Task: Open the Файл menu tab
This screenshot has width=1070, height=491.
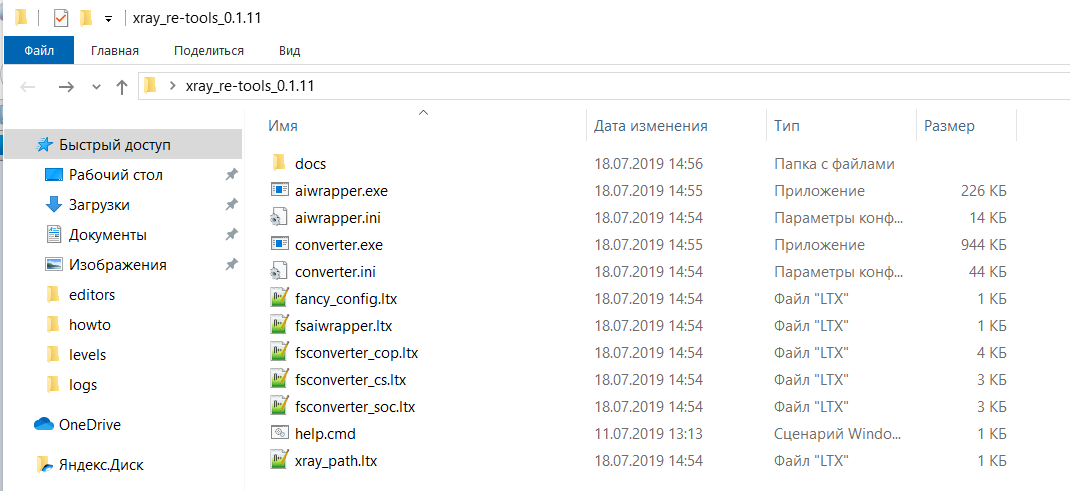Action: pyautogui.click(x=39, y=50)
